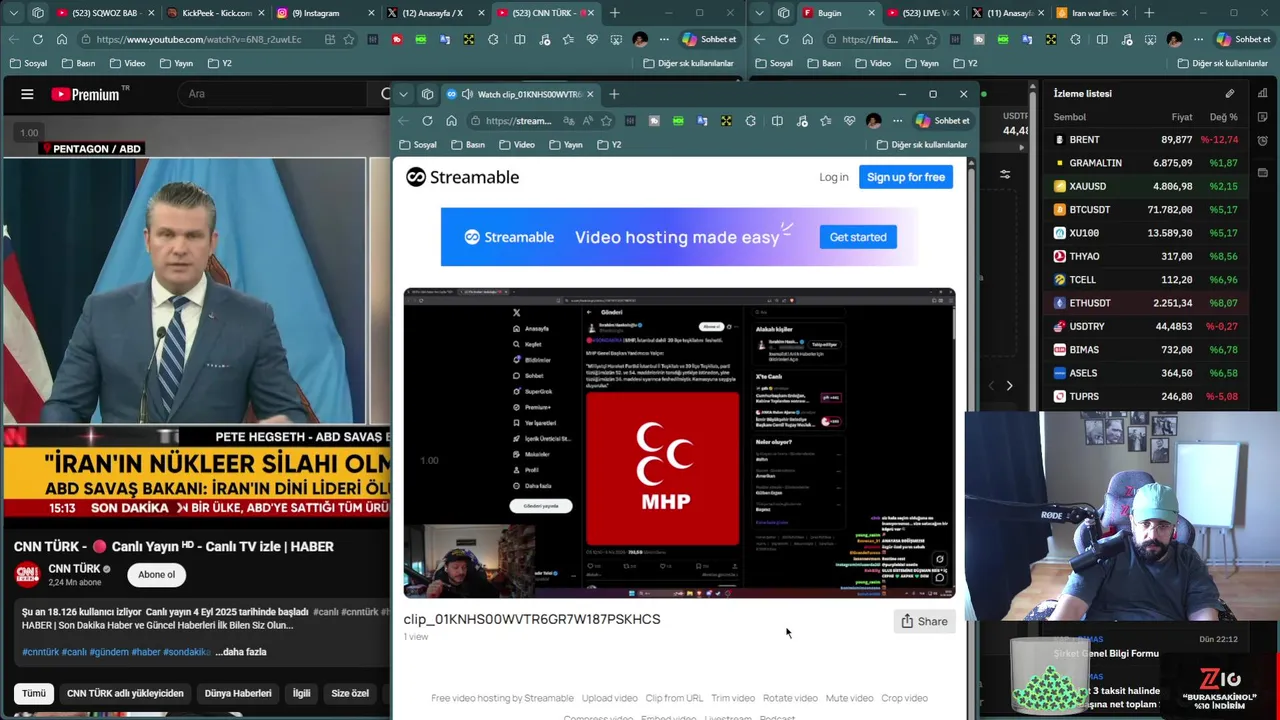This screenshot has height=720, width=1280.
Task: Sort watchlist by Fiyat column
Action: 1181,117
